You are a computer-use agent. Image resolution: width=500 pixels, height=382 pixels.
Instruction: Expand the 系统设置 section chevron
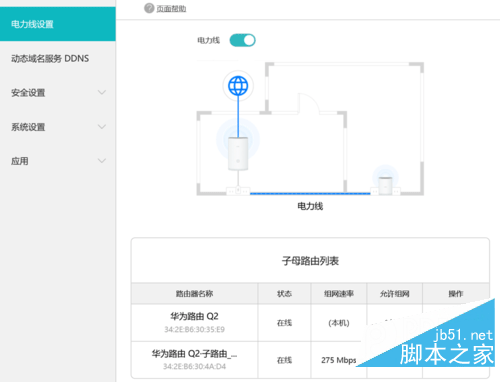pyautogui.click(x=102, y=127)
